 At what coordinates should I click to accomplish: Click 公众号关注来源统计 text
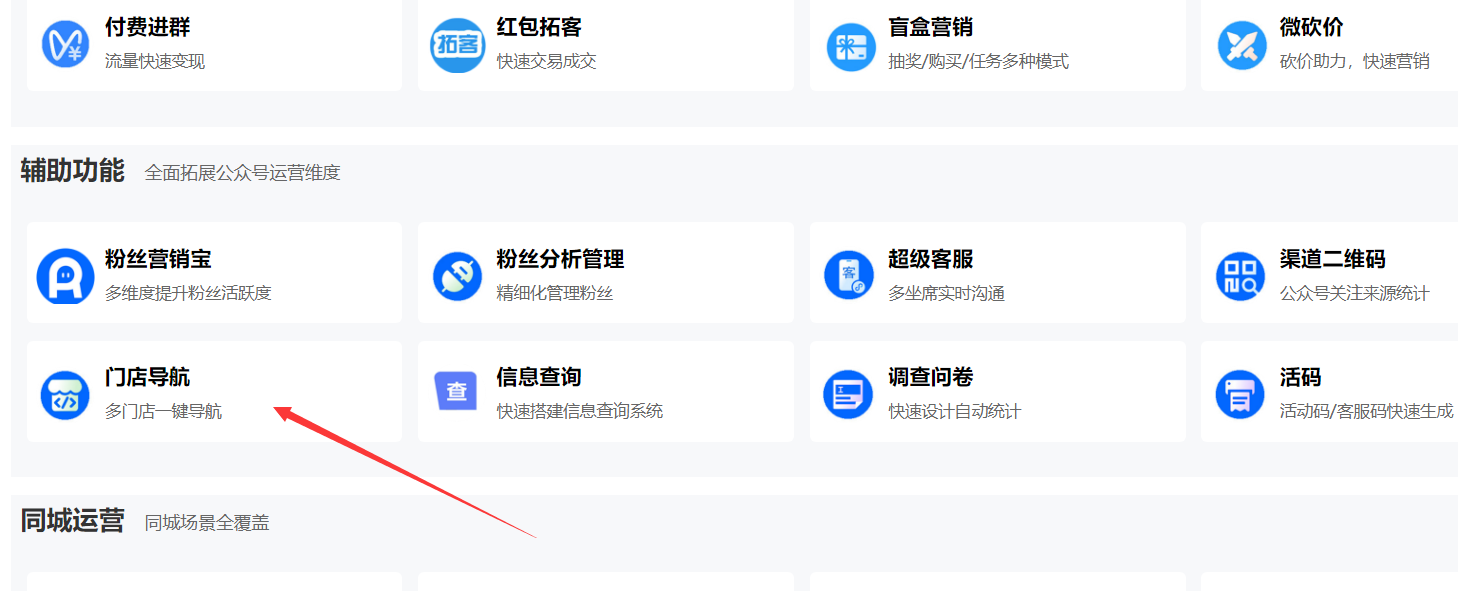click(x=1355, y=293)
